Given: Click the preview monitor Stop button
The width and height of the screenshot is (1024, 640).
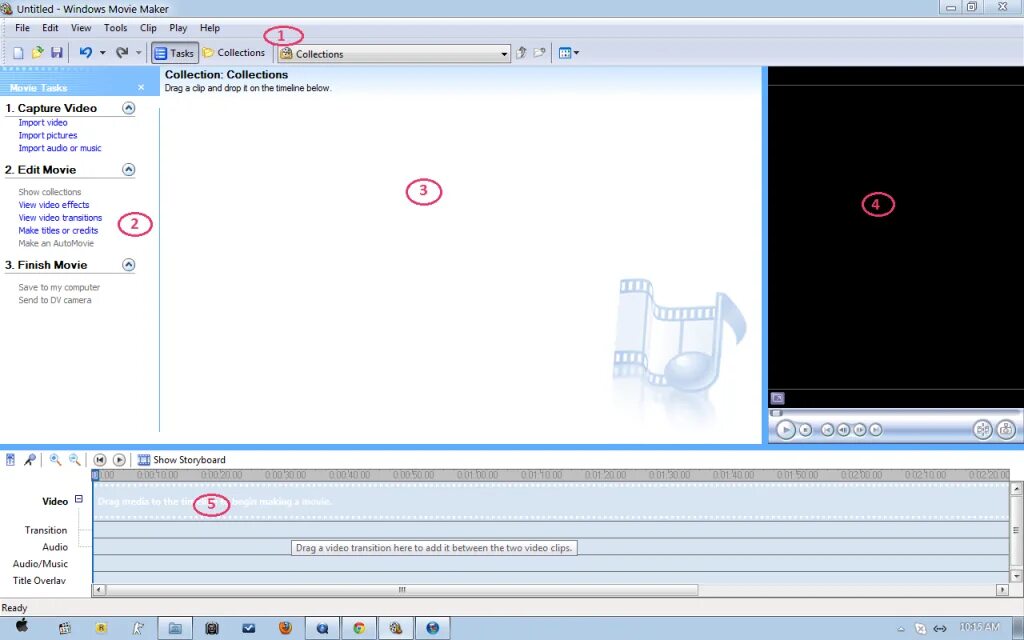Looking at the screenshot, I should click(806, 430).
